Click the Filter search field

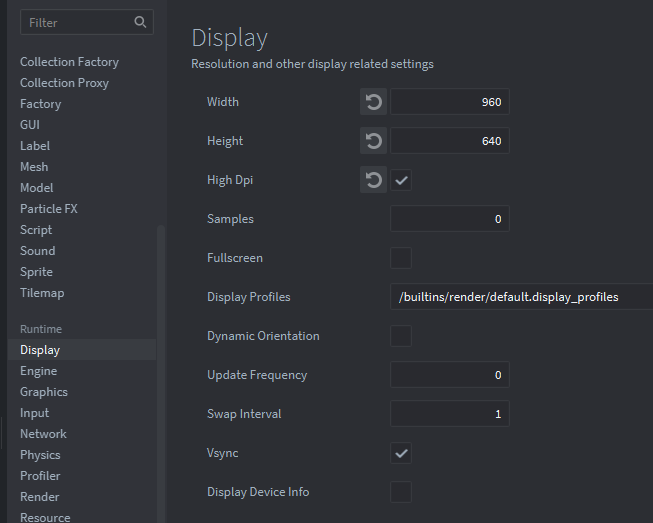point(75,22)
